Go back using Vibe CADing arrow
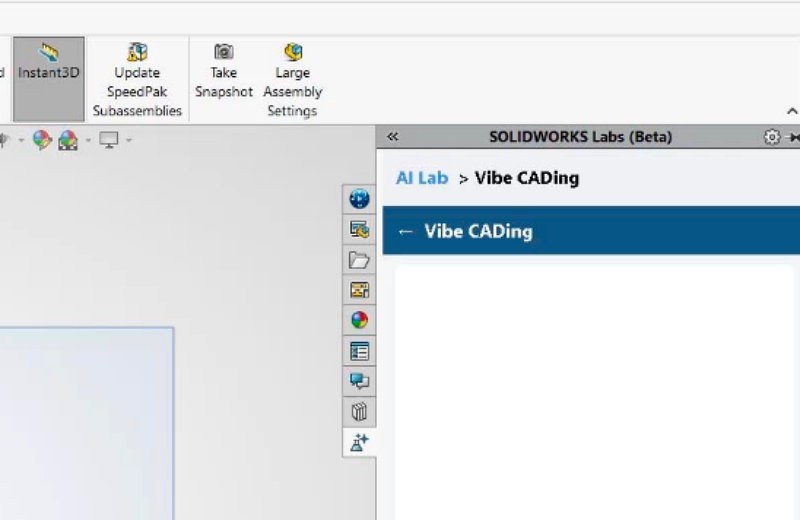 405,232
